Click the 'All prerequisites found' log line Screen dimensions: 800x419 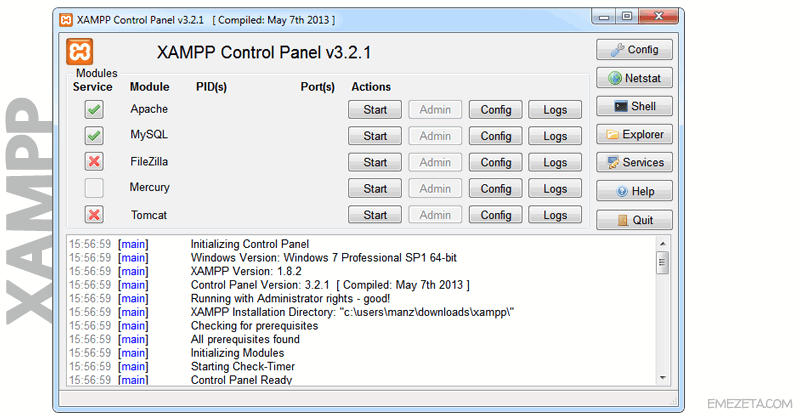coord(245,339)
